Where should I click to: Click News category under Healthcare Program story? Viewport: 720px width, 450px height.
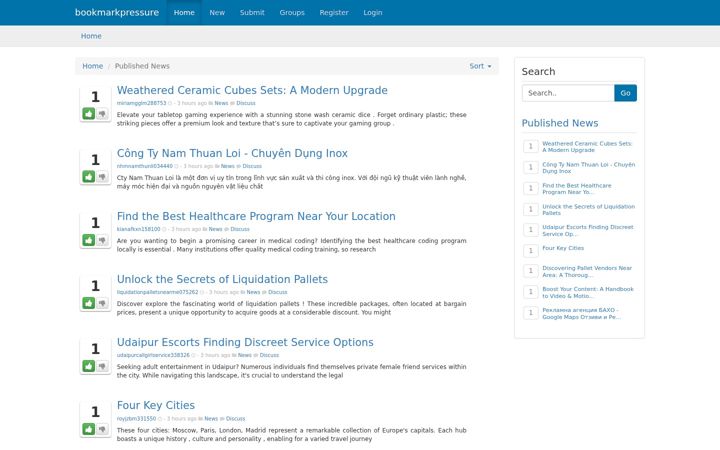[x=215, y=229]
